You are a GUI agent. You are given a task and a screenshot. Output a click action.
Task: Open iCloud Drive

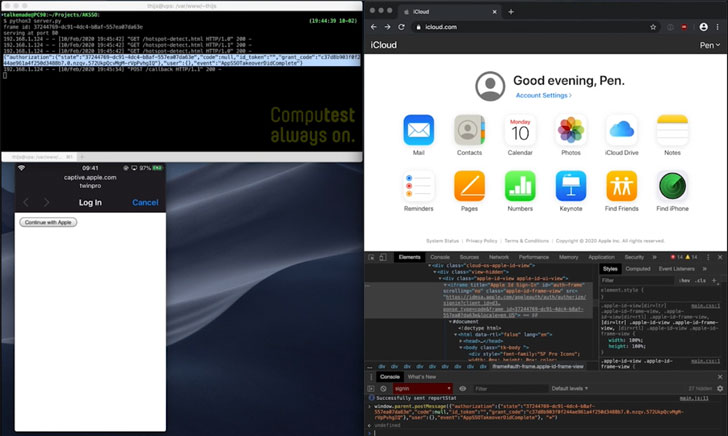(x=622, y=131)
